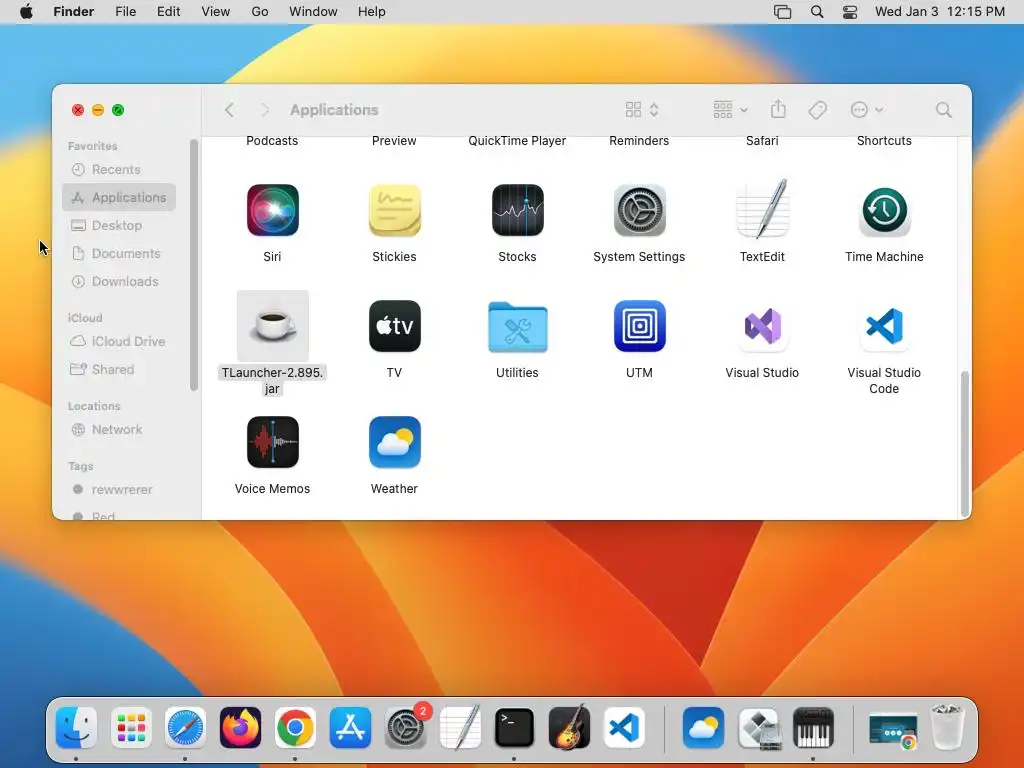The image size is (1024, 768).
Task: Click the Edit Tags toolbar button
Action: (817, 110)
